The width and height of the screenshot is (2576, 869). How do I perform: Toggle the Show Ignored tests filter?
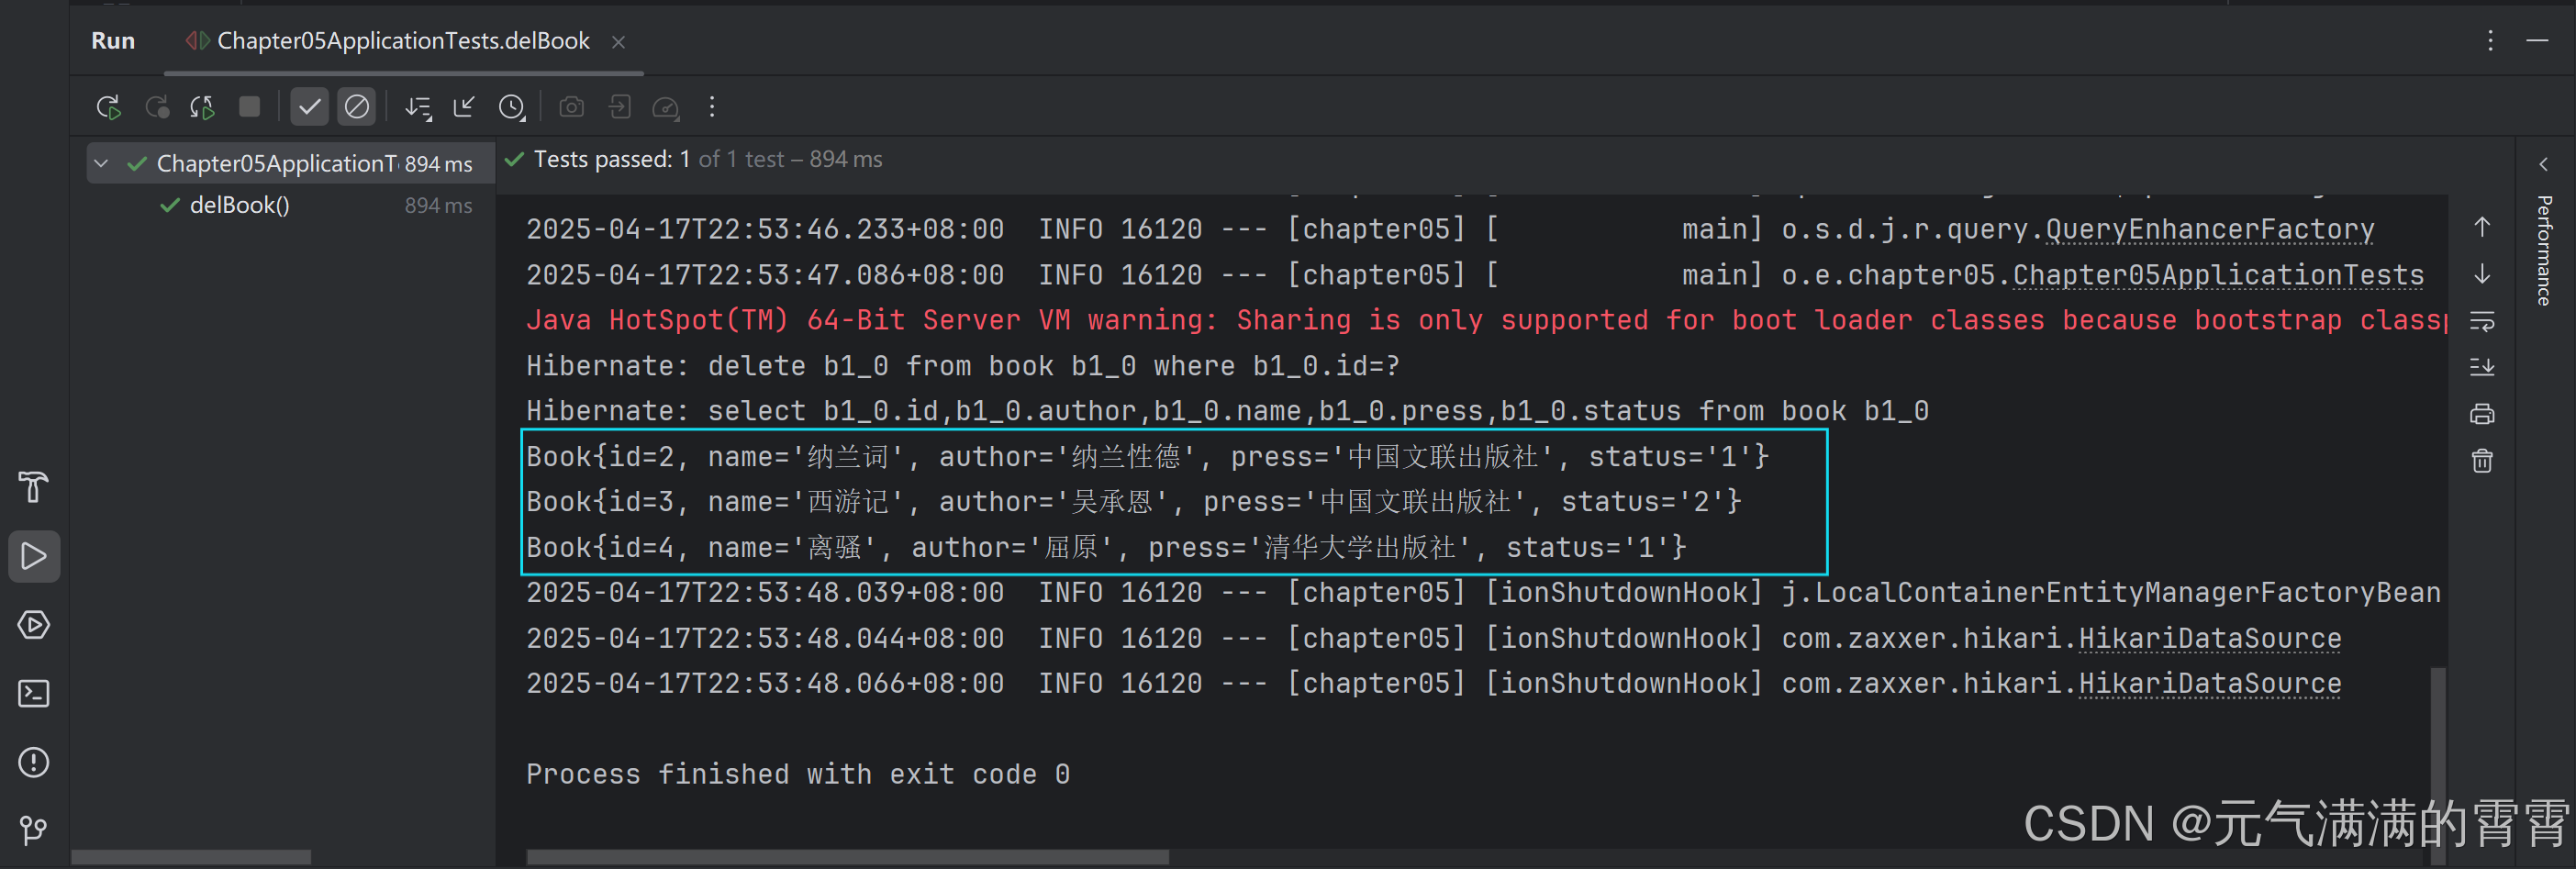(x=357, y=107)
